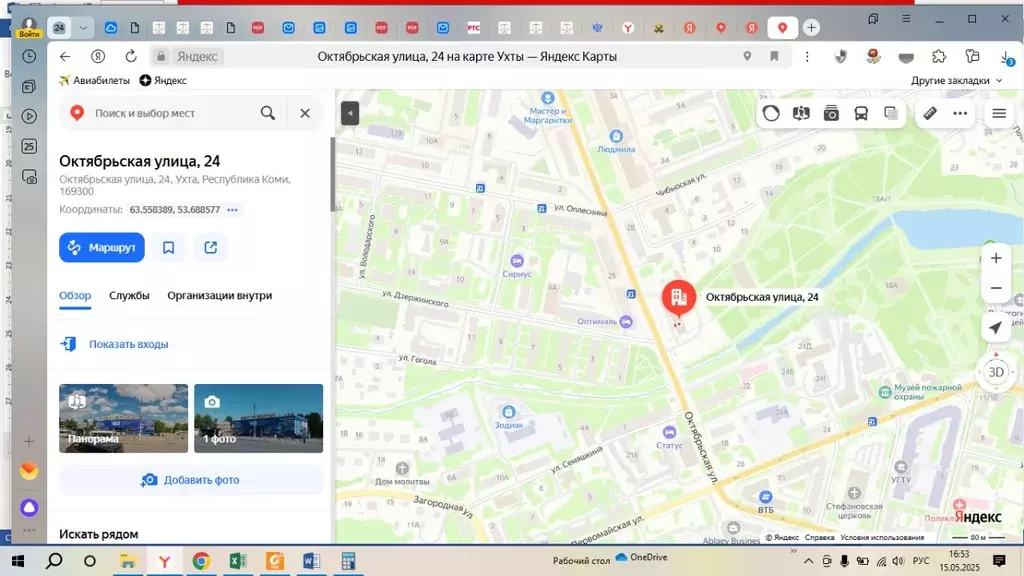Switch to the Службы tab
The width and height of the screenshot is (1024, 576).
point(129,295)
